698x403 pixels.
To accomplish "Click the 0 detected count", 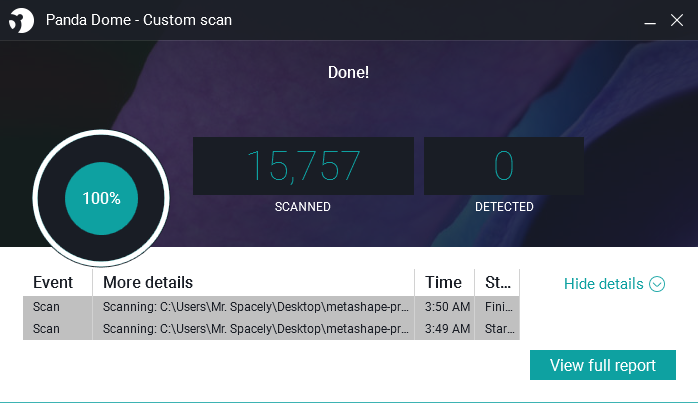I will [x=504, y=166].
